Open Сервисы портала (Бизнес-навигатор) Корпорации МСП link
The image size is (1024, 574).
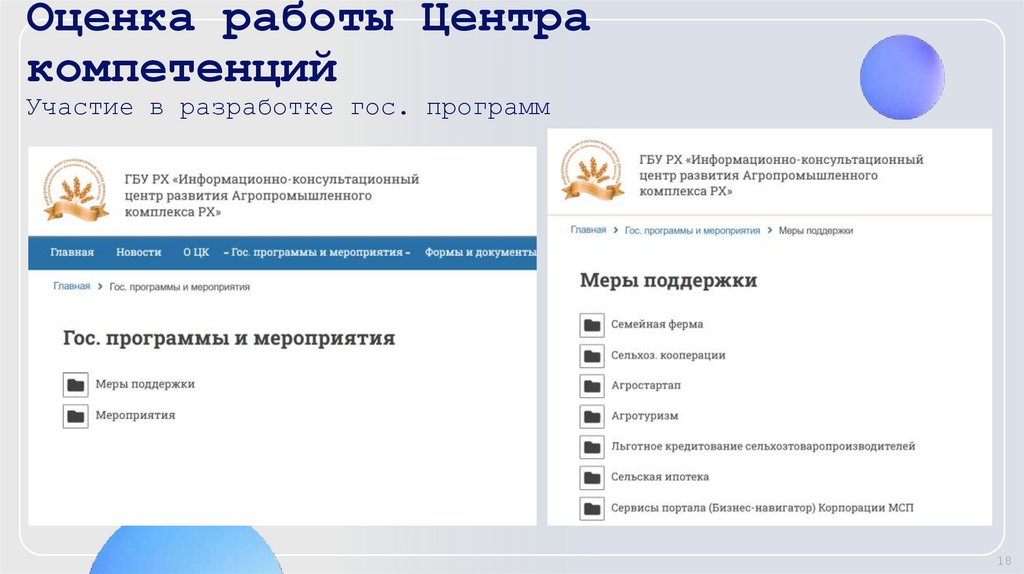(x=762, y=508)
